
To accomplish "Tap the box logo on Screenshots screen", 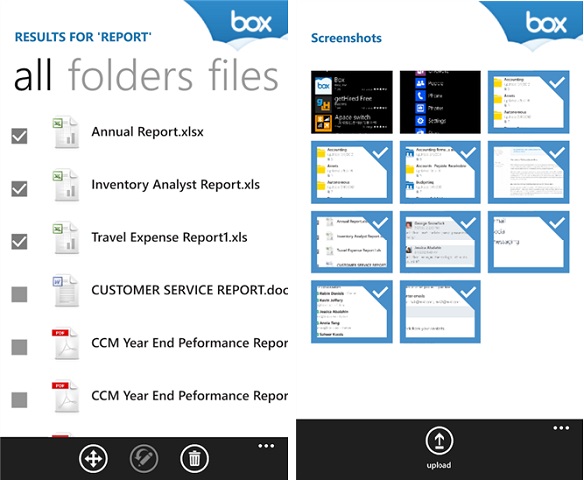I will (x=546, y=22).
